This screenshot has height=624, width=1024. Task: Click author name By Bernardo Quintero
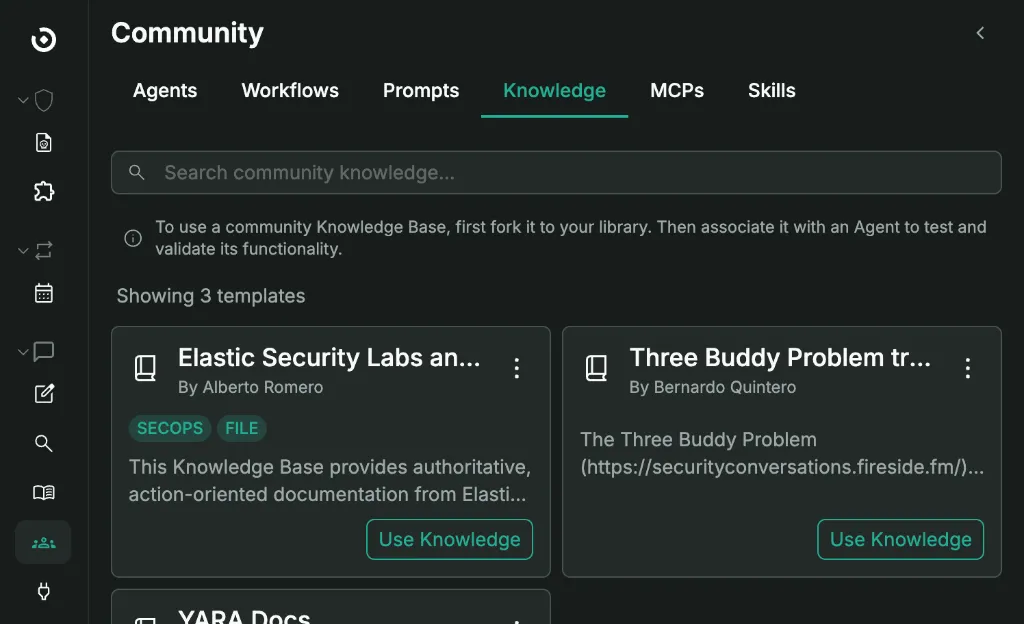pos(712,387)
